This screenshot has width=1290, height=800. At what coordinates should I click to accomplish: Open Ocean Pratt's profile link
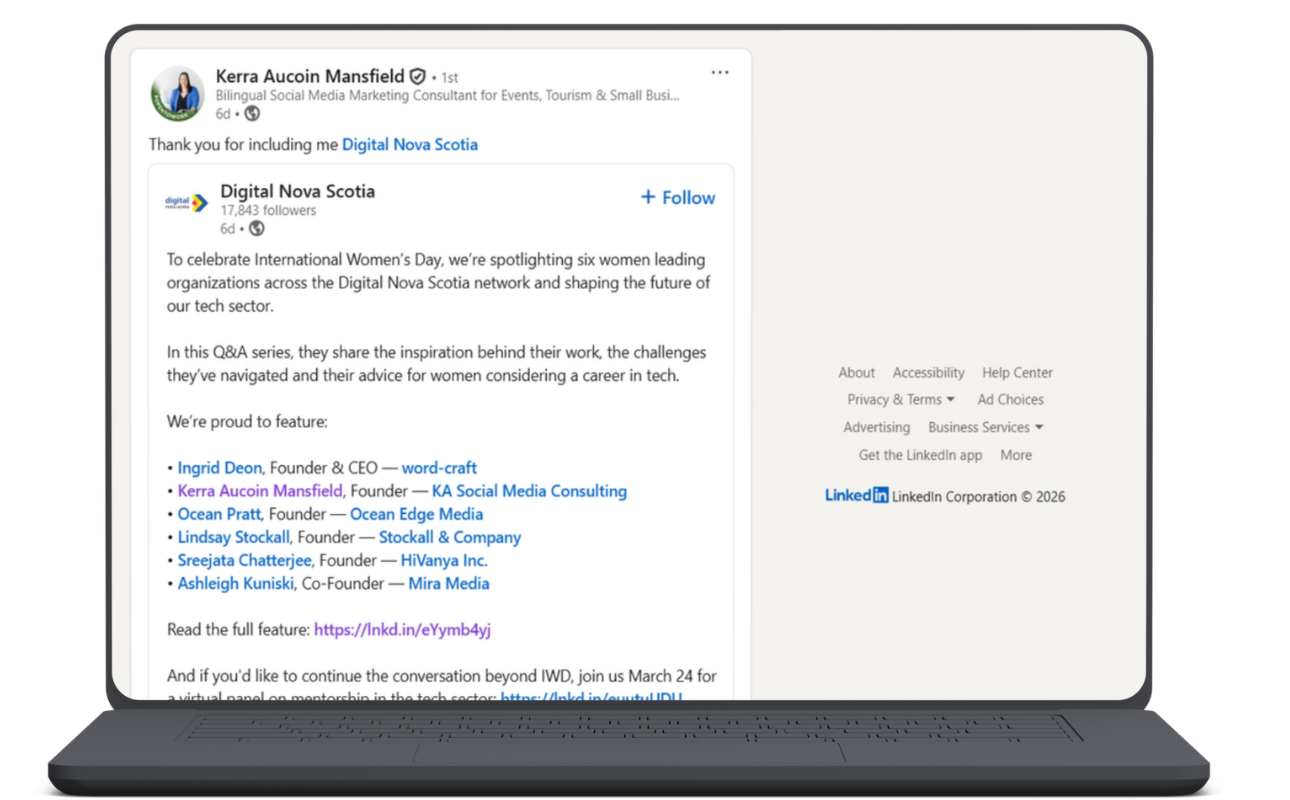[x=219, y=514]
